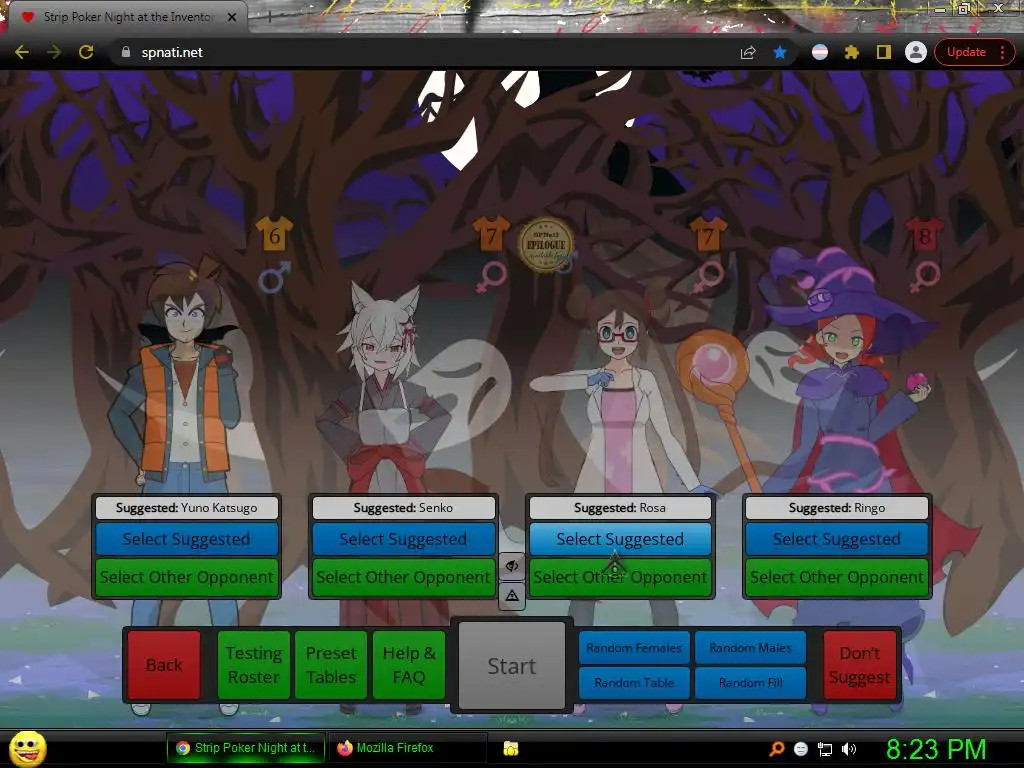Screen dimensions: 1024x768
Task: Click the speaker volume tray icon
Action: point(848,749)
